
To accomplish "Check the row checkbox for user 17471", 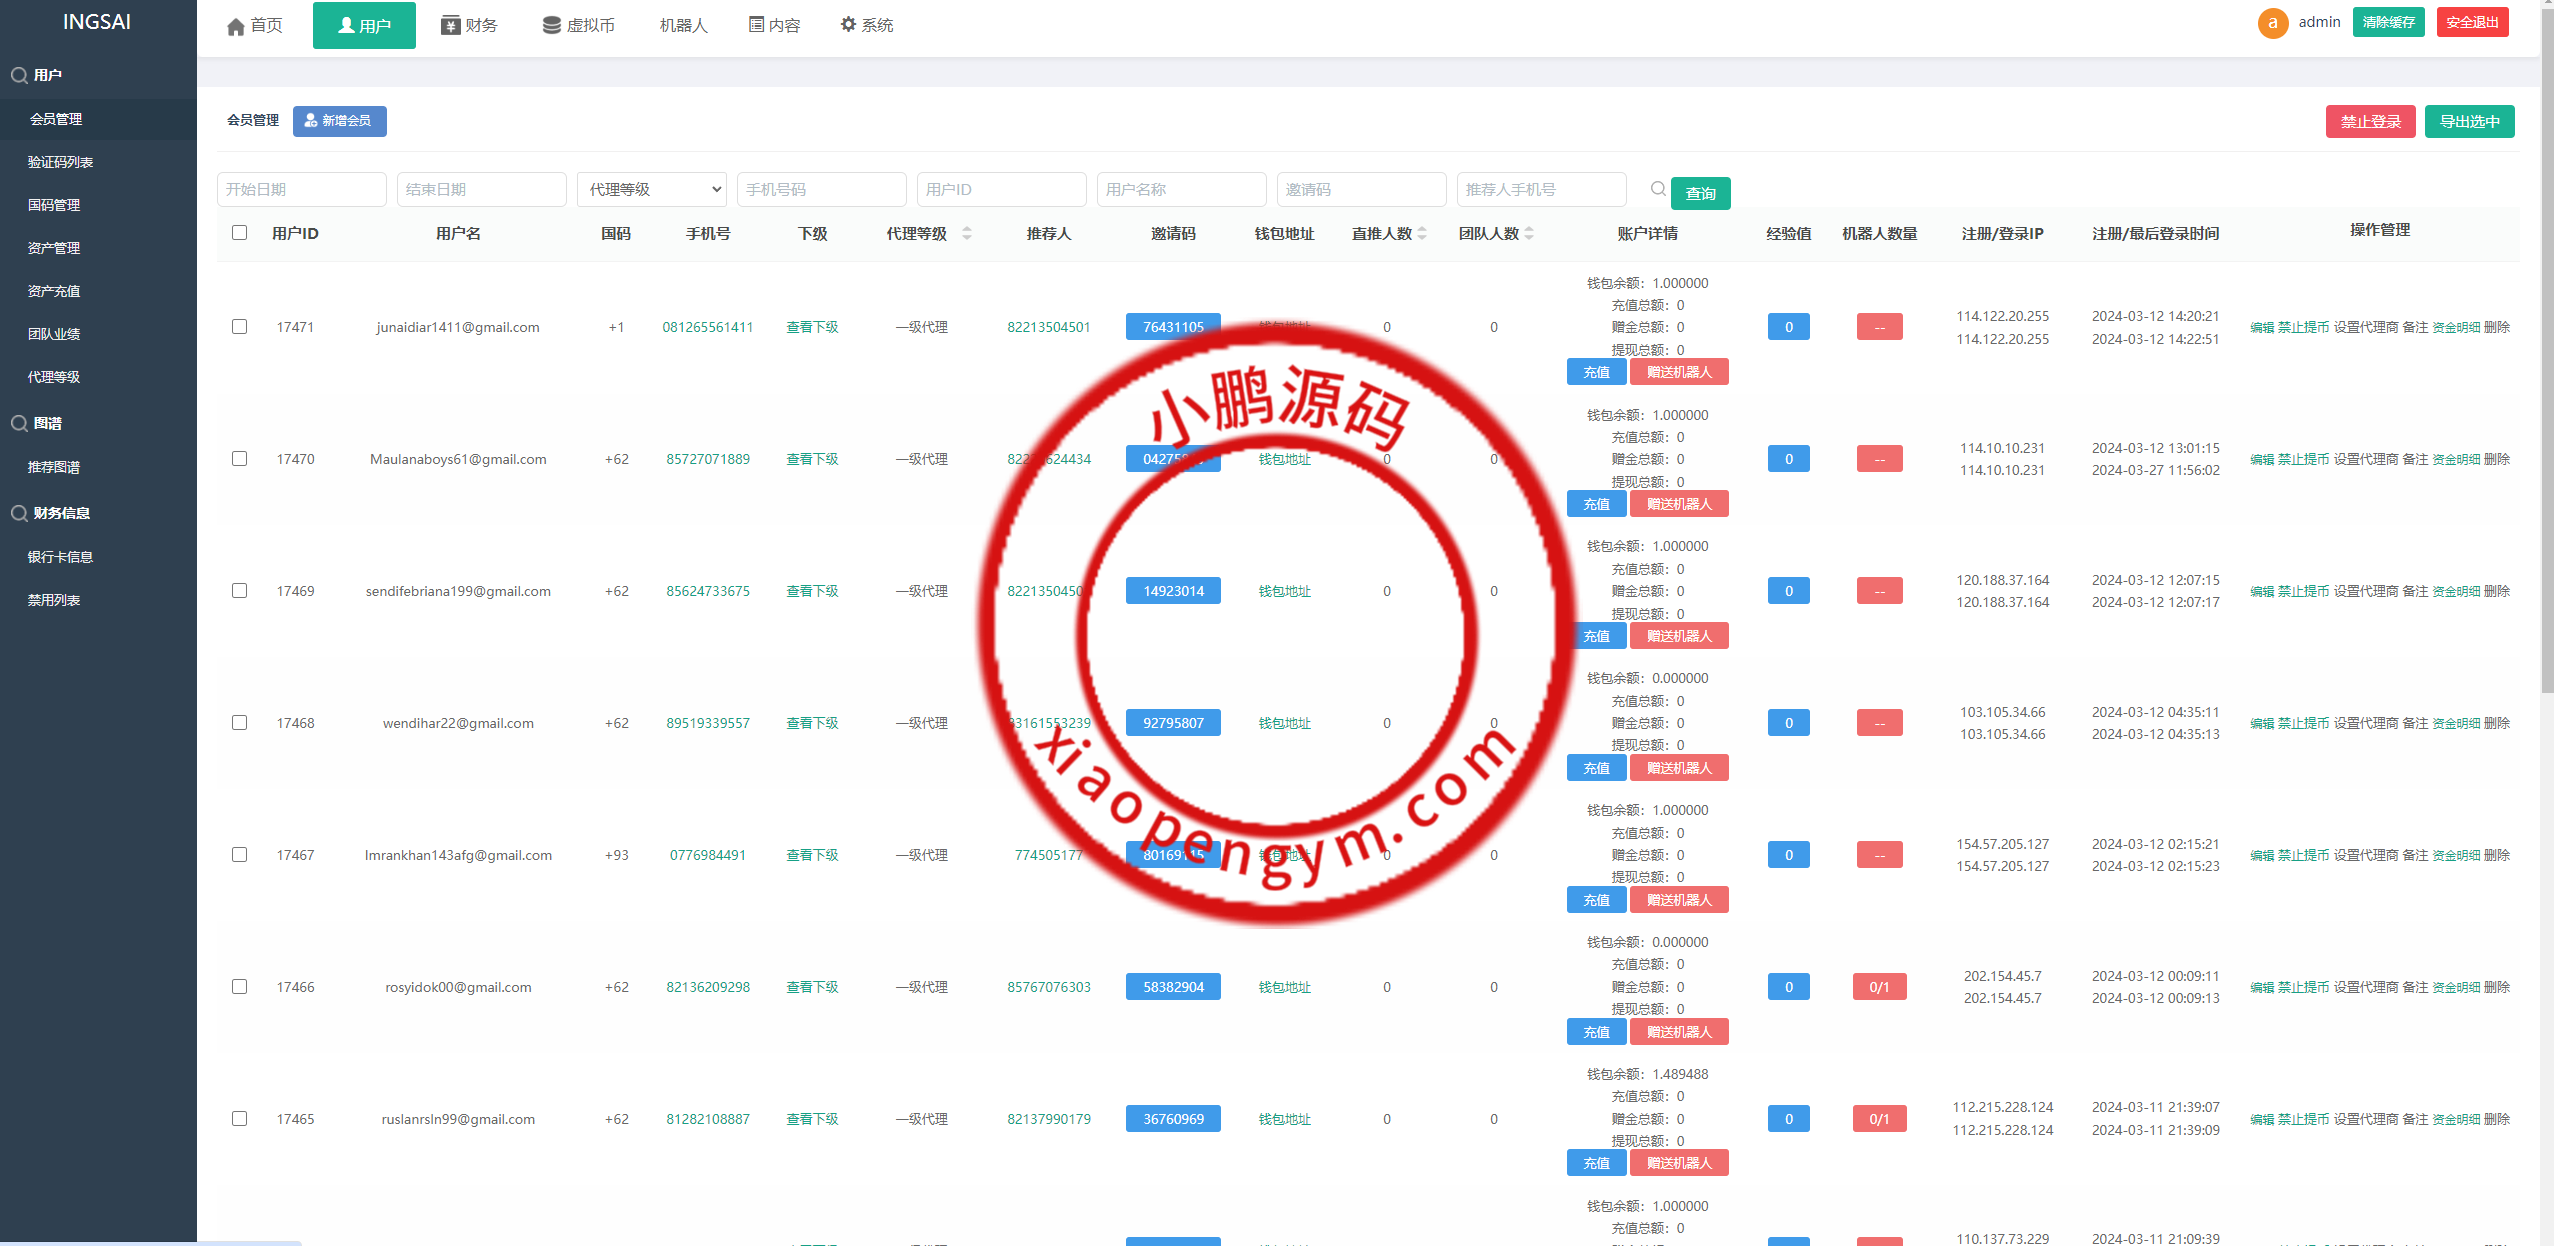I will (x=239, y=327).
